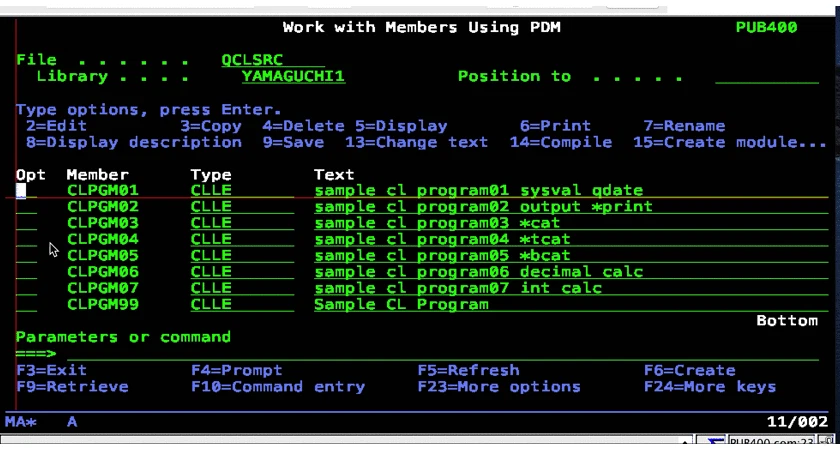This screenshot has height=450, width=840.
Task: Click text 'sample cl program03 *cat'
Action: point(437,222)
